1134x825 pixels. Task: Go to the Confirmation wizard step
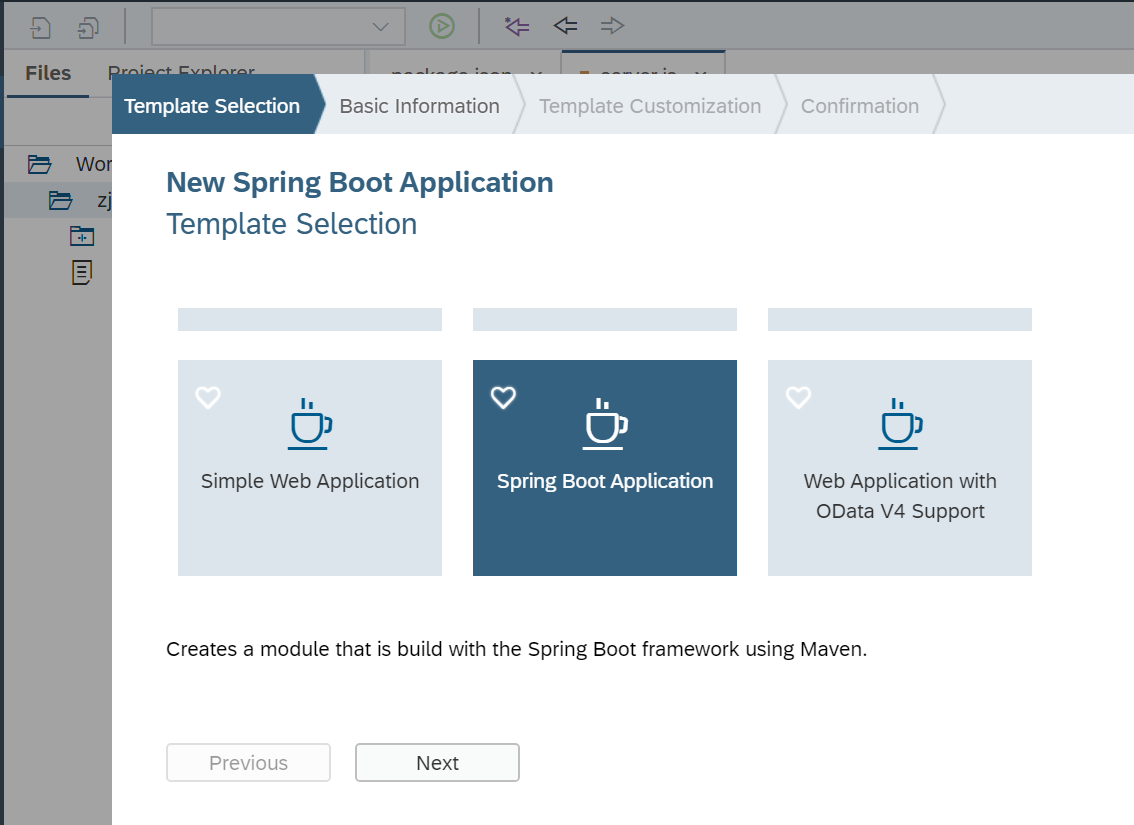tap(860, 106)
